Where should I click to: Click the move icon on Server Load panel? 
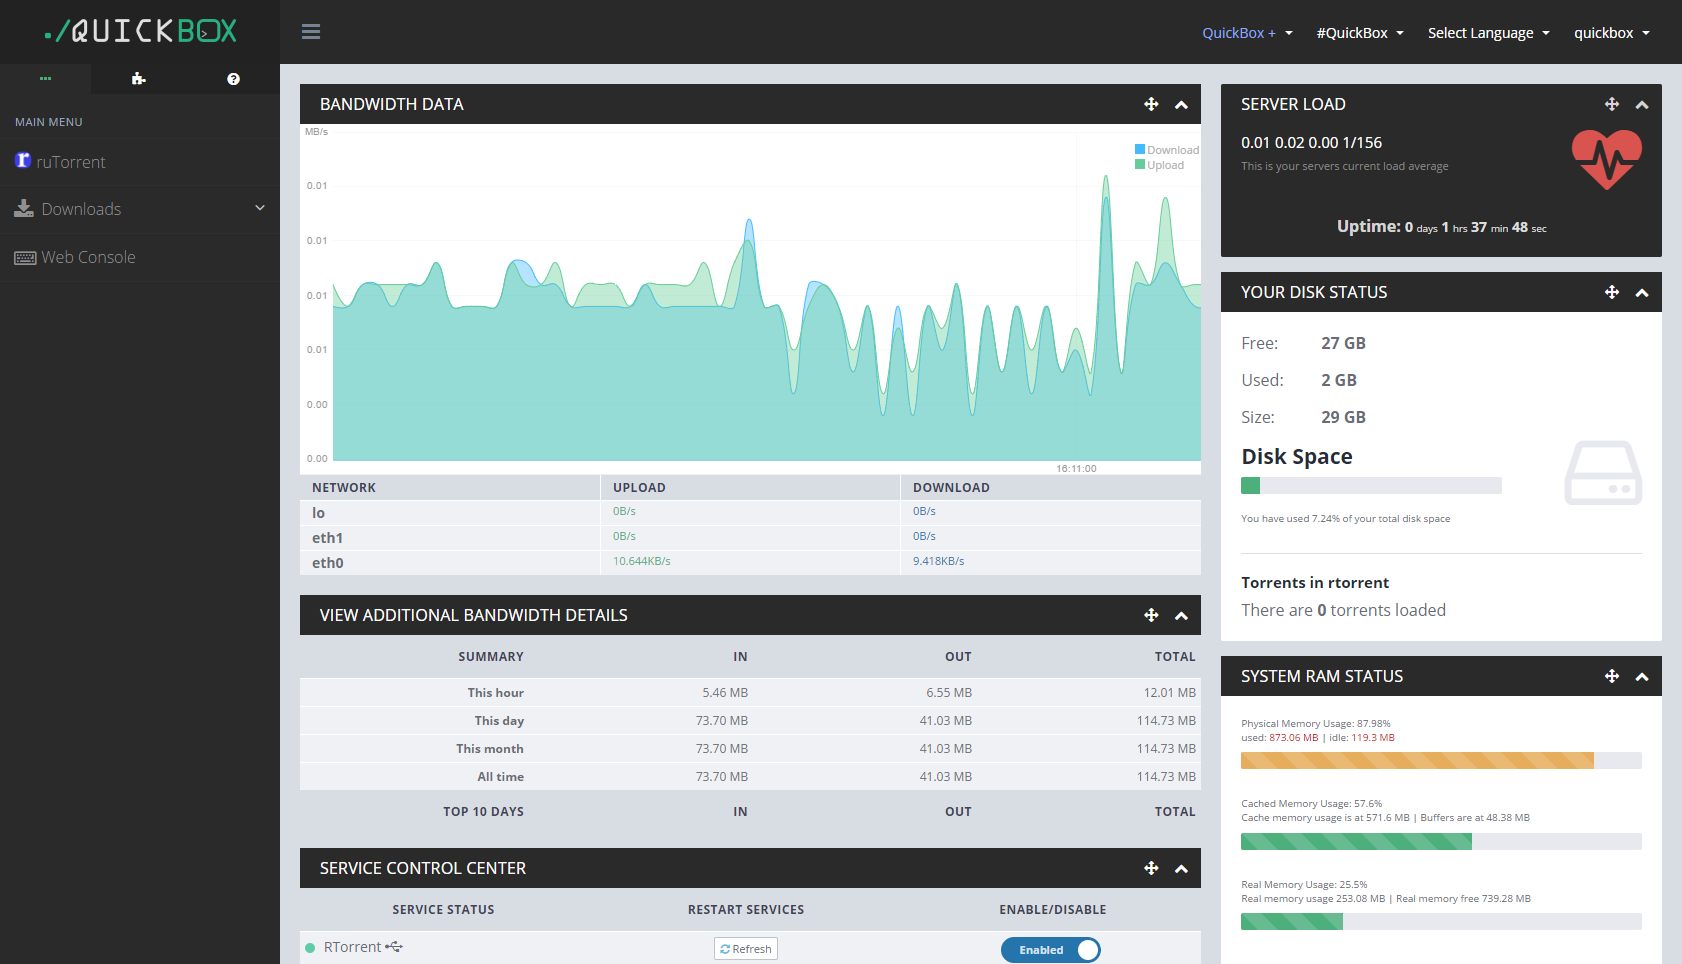(1611, 104)
